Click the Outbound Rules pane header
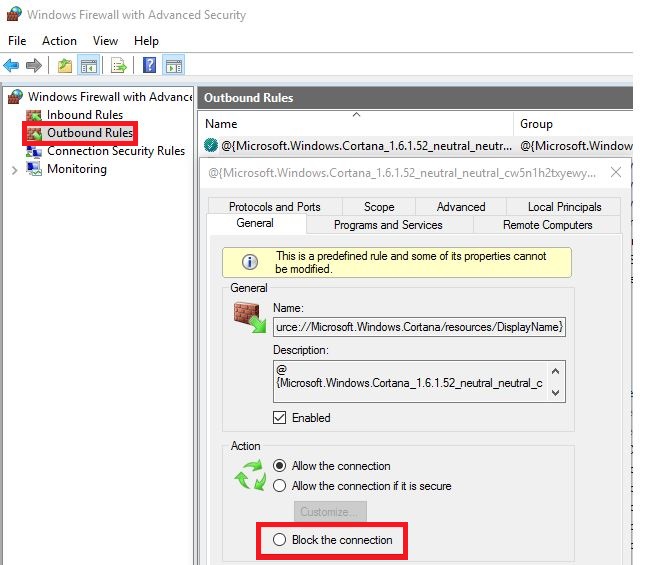Screen dimensions: 670x565 [x=415, y=98]
